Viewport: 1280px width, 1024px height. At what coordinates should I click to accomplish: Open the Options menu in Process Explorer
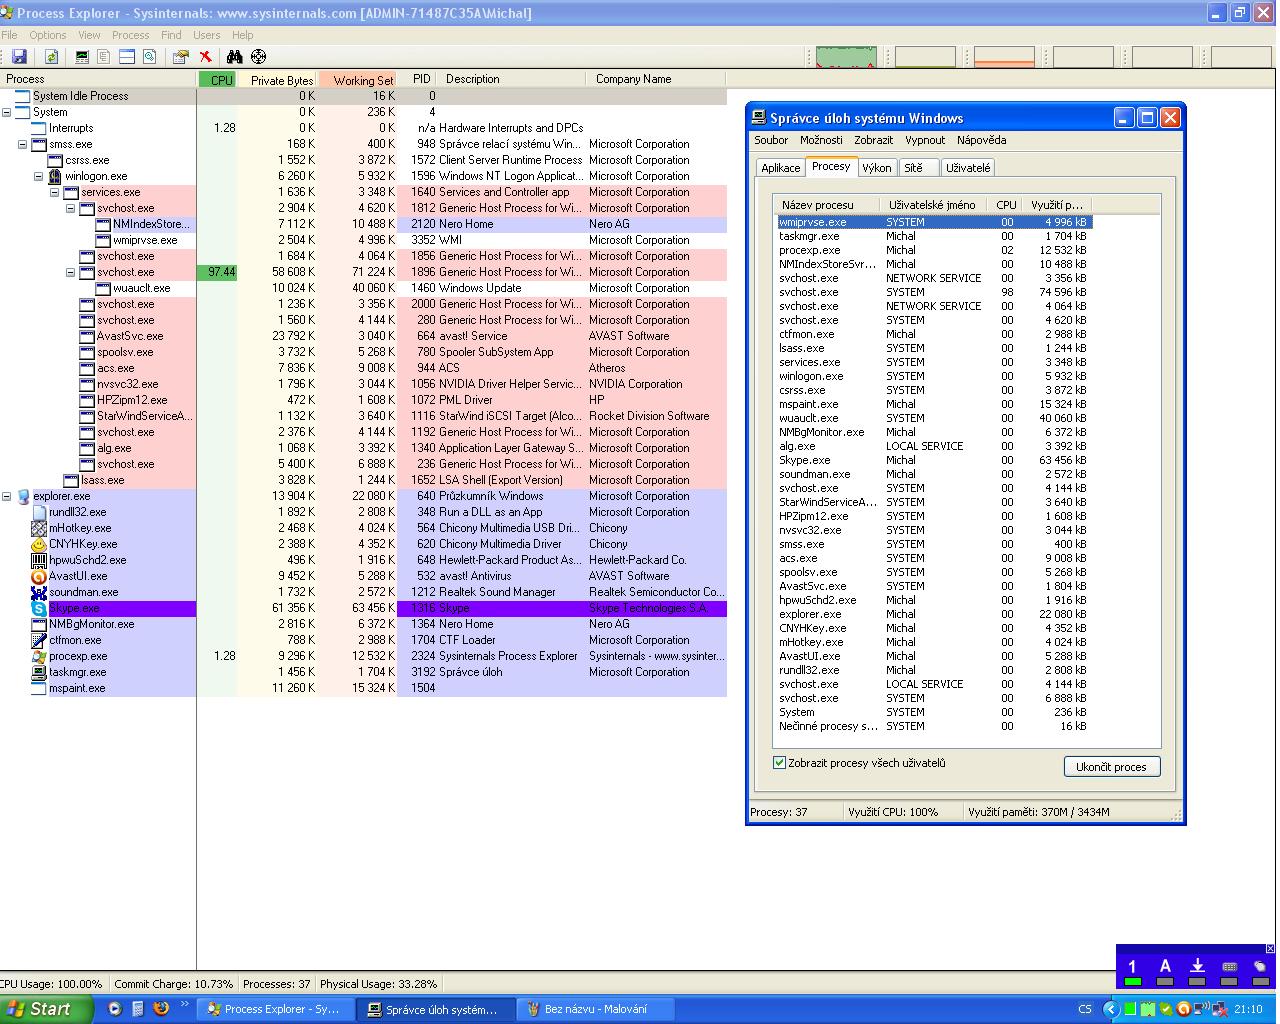(48, 35)
